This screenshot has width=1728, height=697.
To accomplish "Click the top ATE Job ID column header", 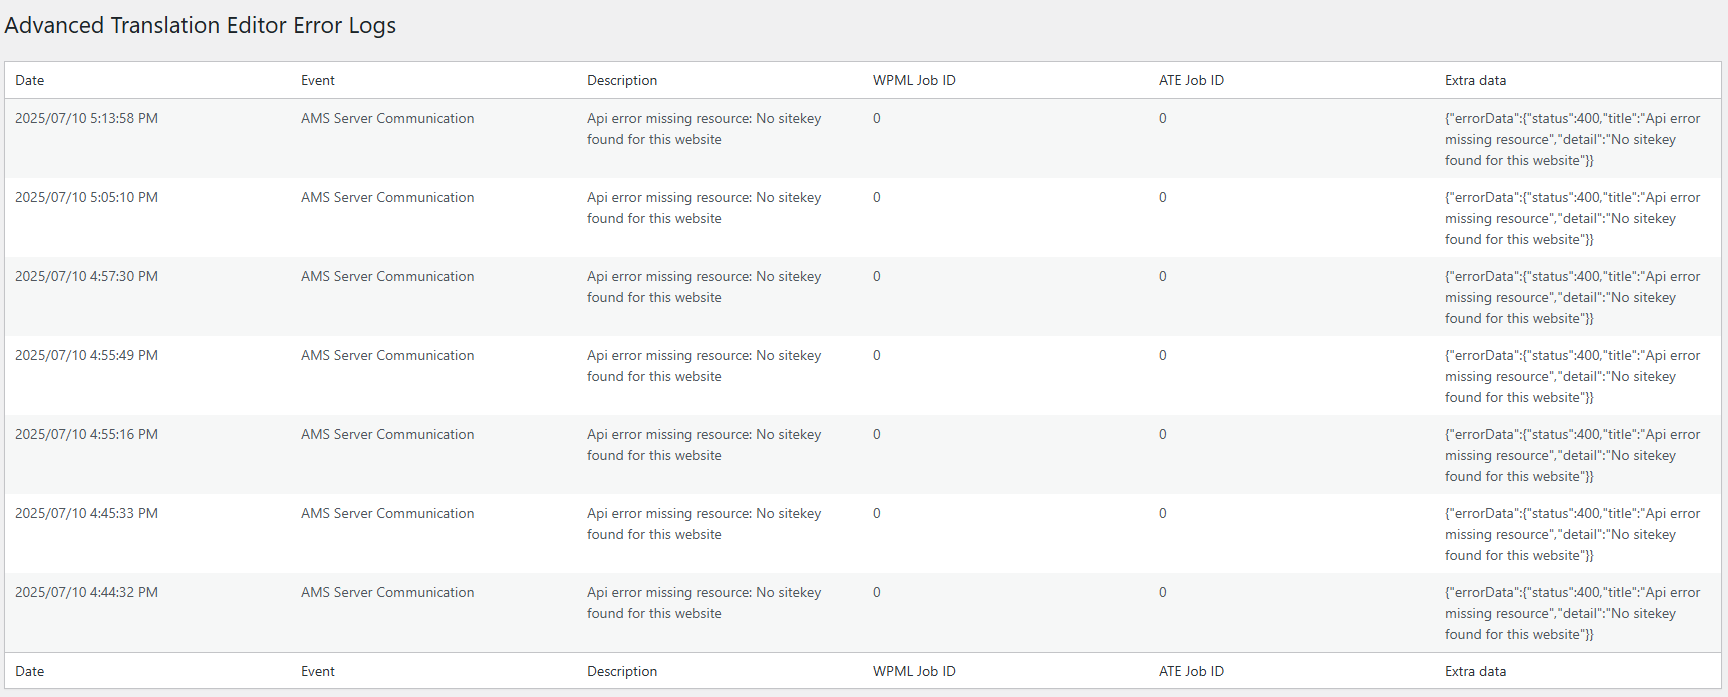I will pos(1191,80).
